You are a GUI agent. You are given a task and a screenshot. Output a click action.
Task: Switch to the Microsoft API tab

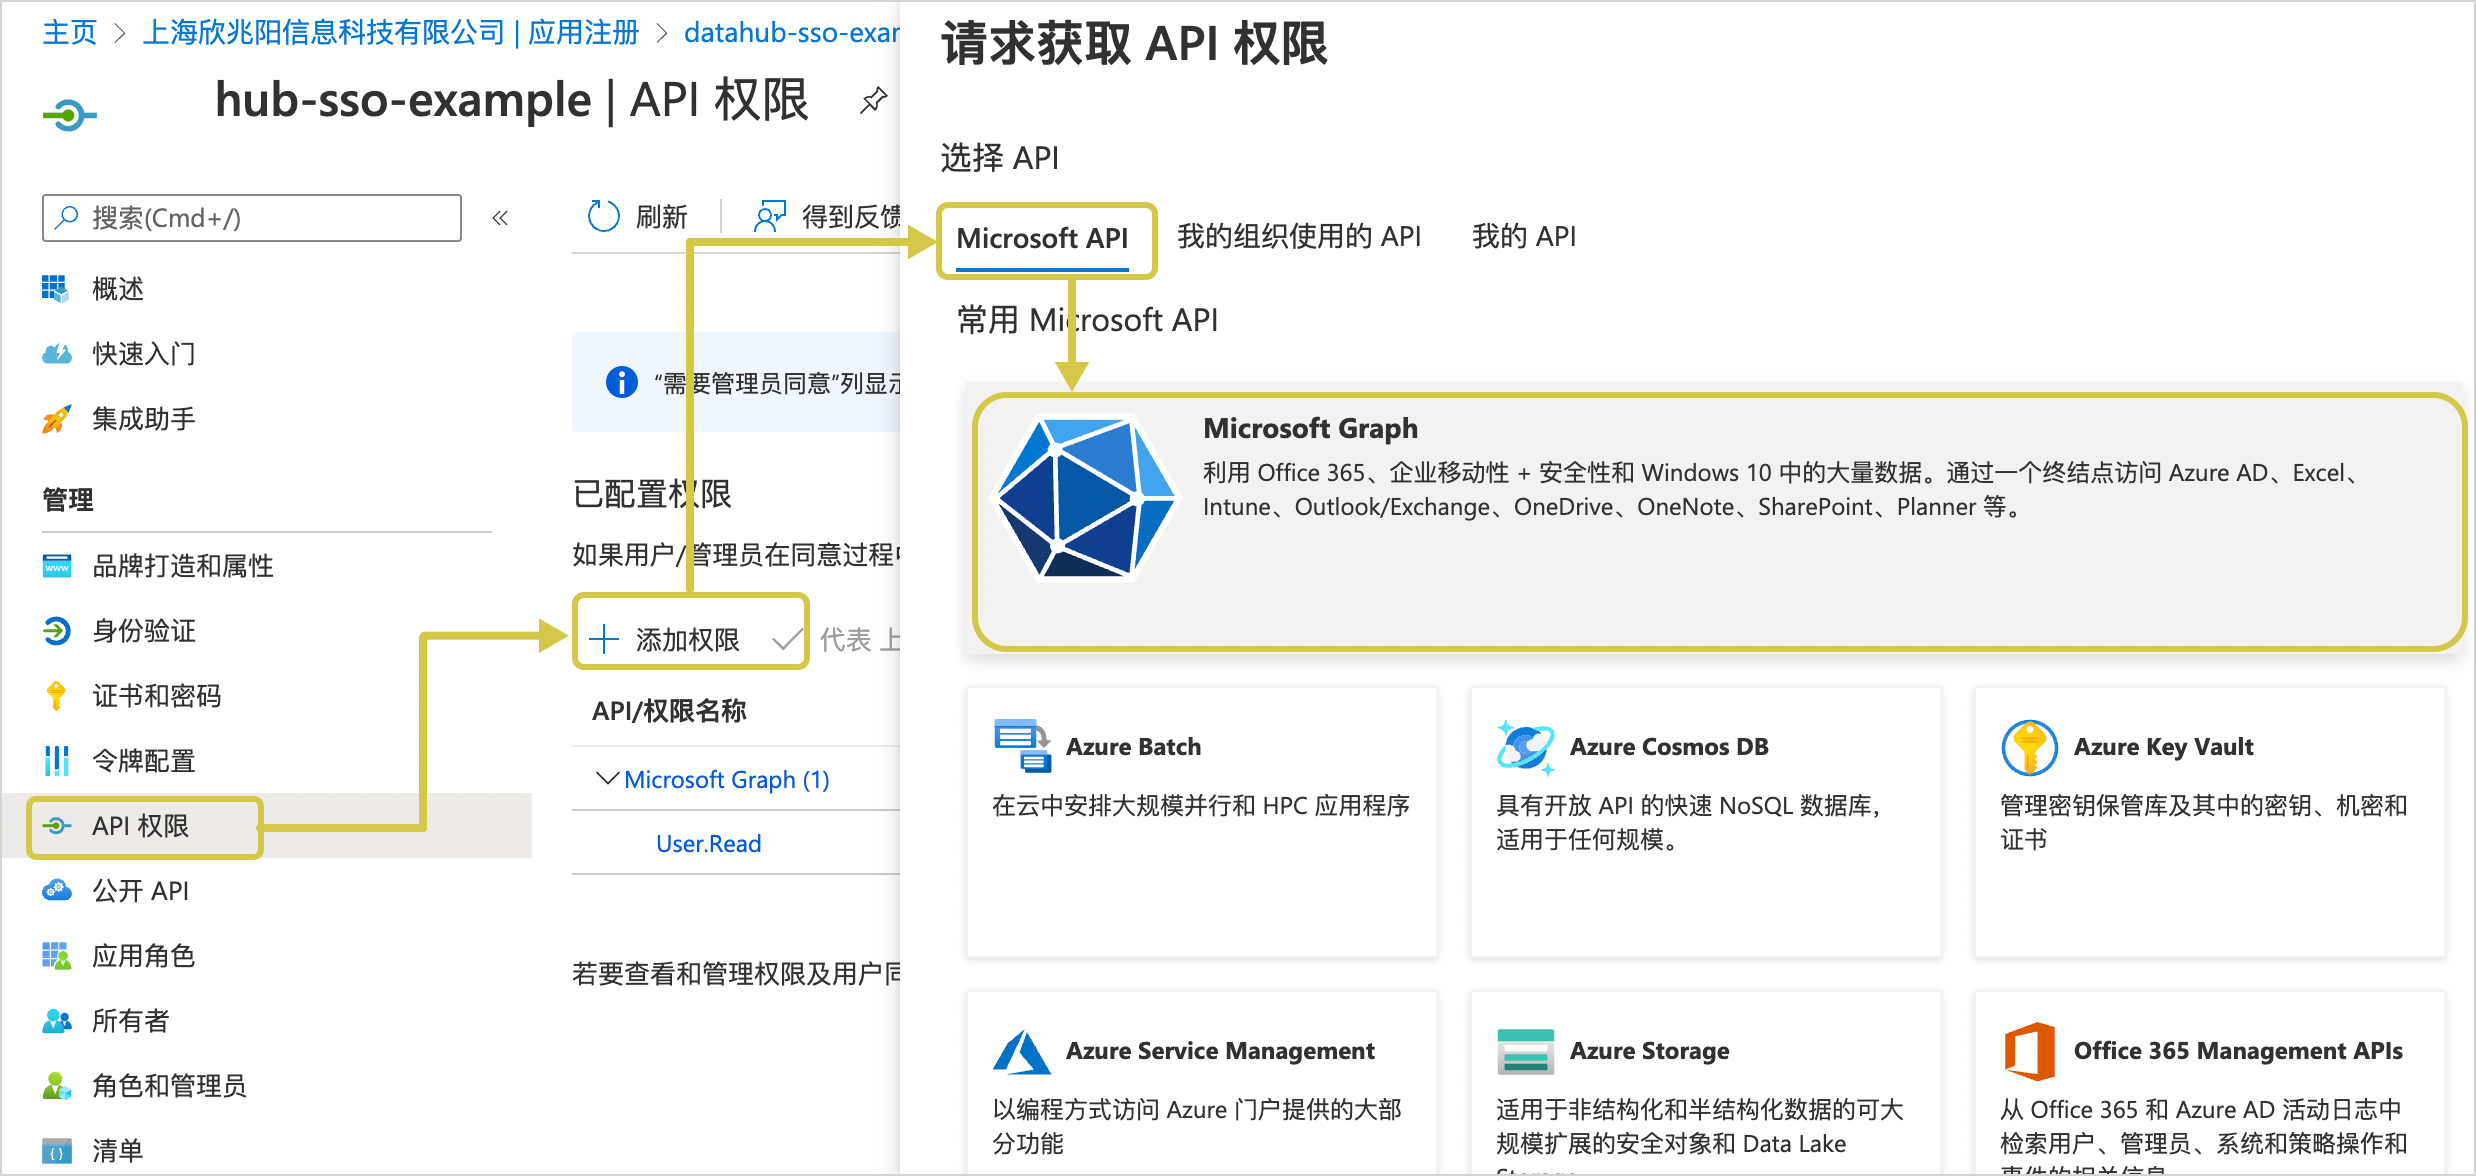(1042, 239)
